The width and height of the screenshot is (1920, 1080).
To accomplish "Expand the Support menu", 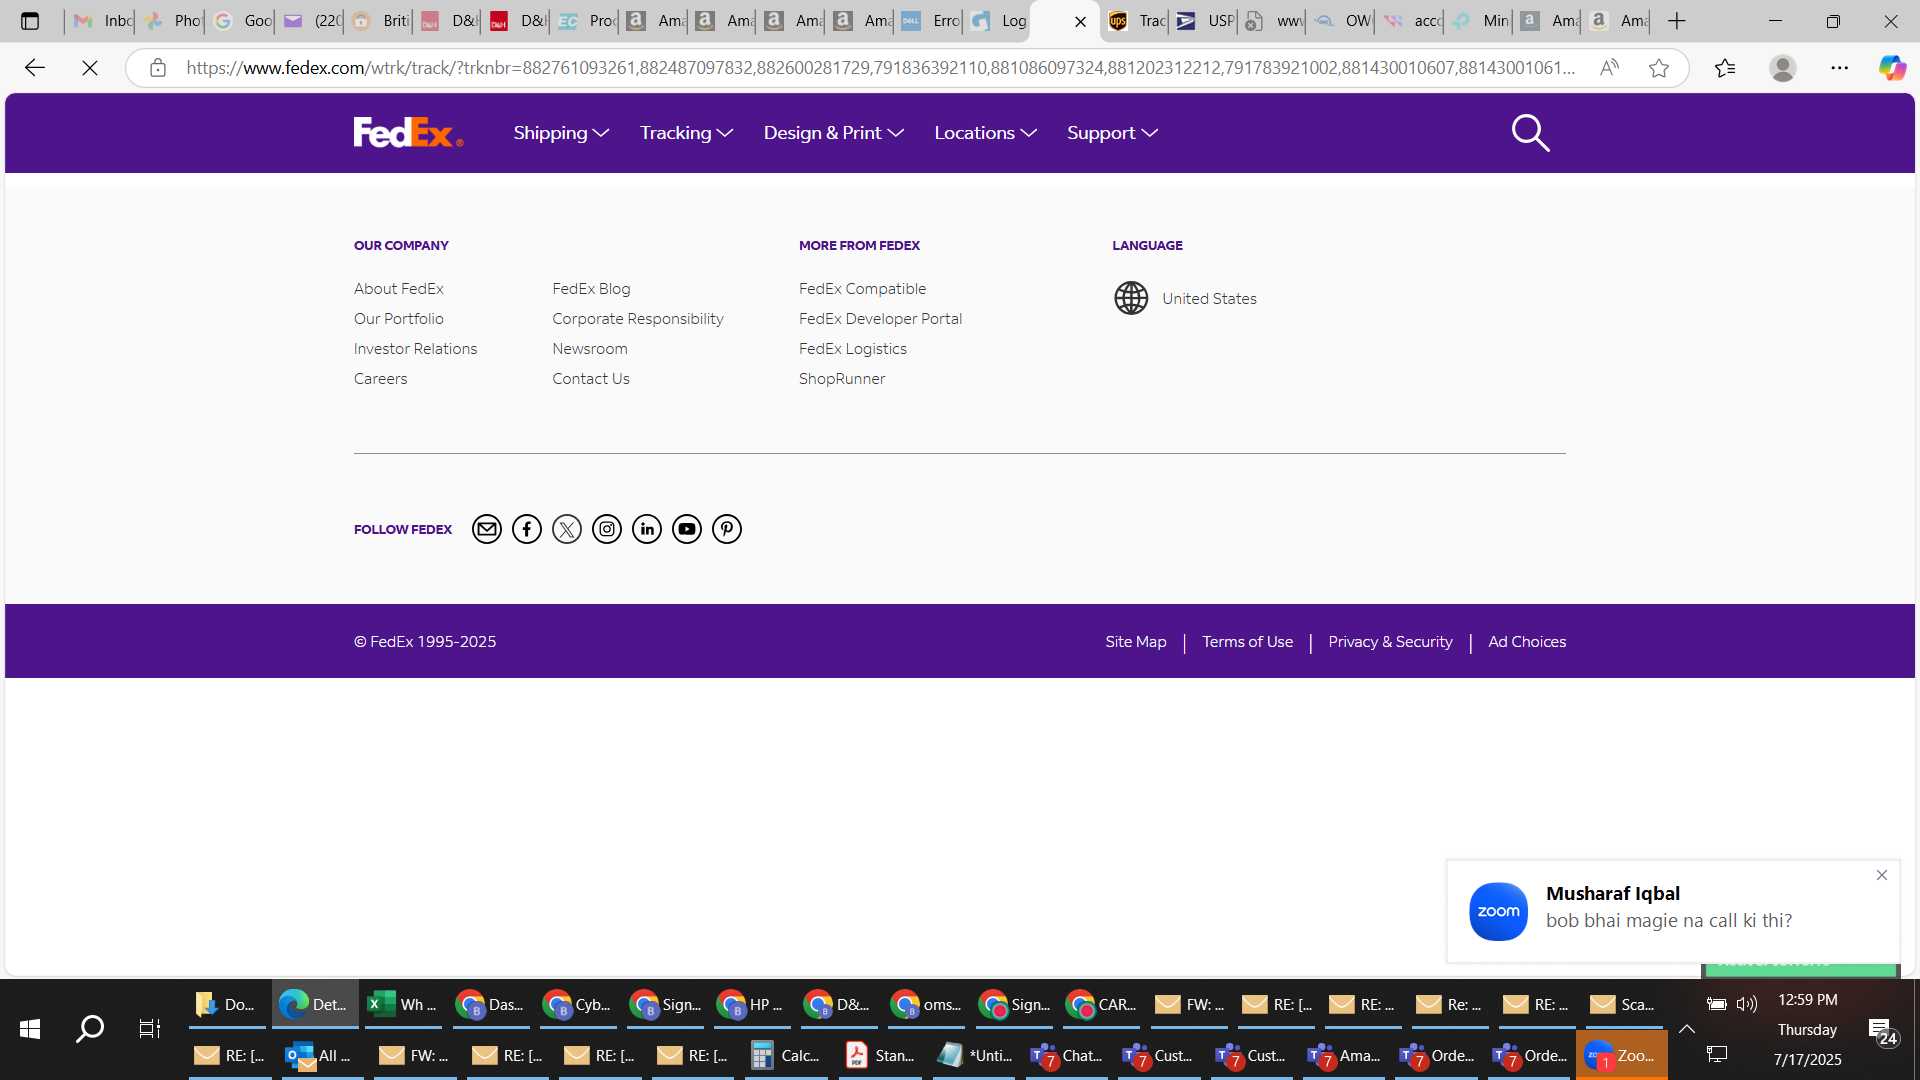I will pos(1112,133).
